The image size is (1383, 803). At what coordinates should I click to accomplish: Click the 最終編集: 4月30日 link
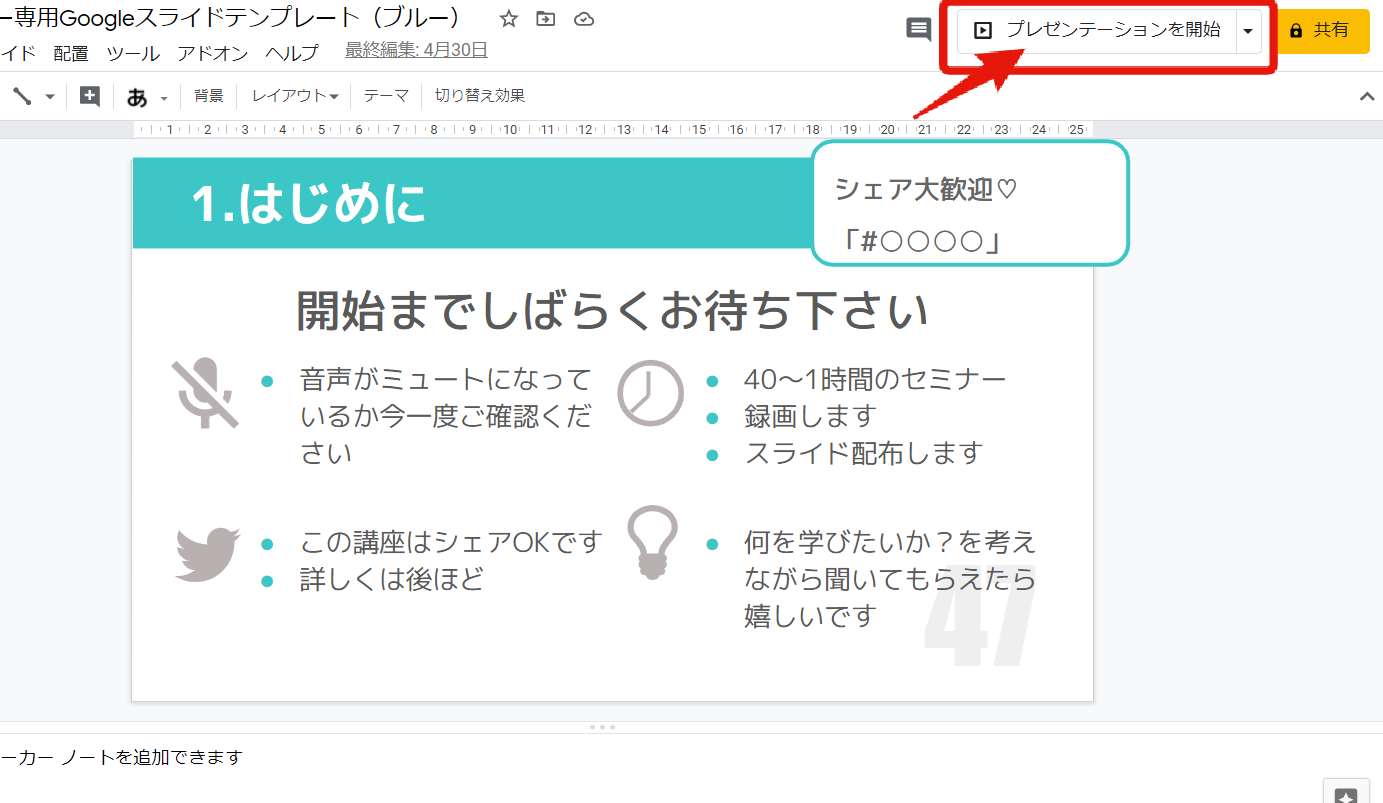click(417, 50)
